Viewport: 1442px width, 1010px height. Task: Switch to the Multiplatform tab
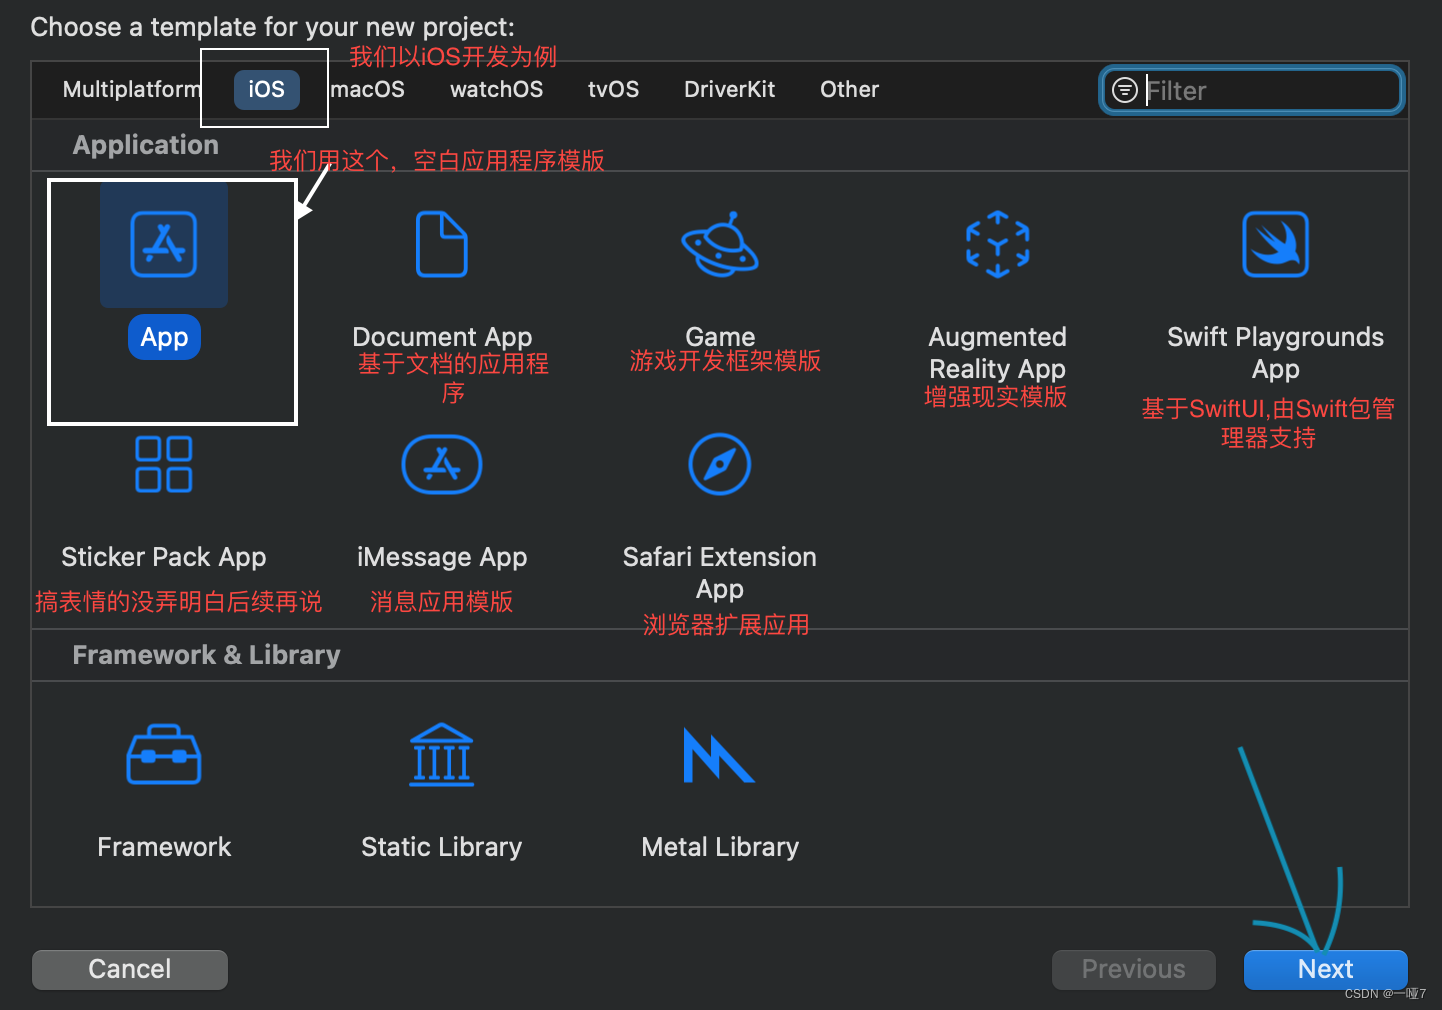(x=132, y=89)
